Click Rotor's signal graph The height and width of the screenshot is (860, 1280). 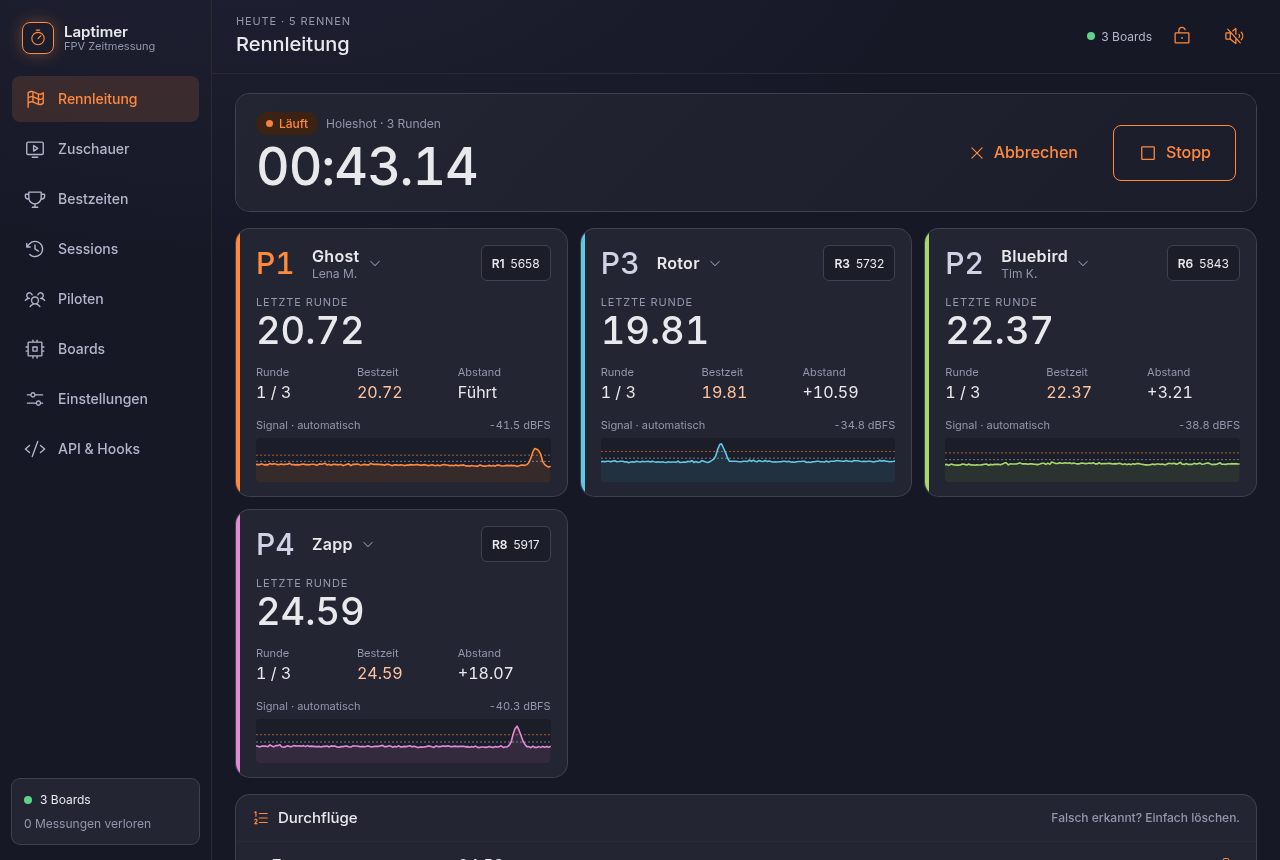[x=748, y=460]
